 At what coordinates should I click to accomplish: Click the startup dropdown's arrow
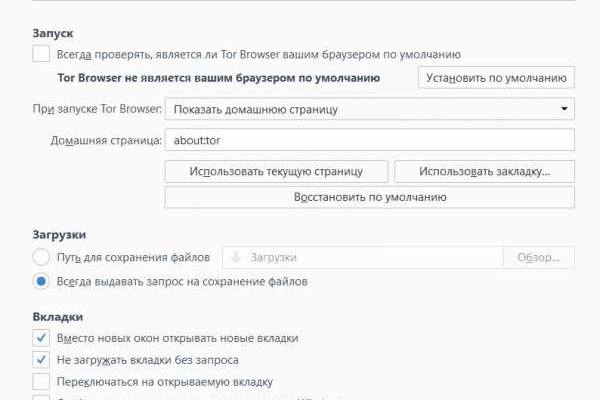point(564,108)
